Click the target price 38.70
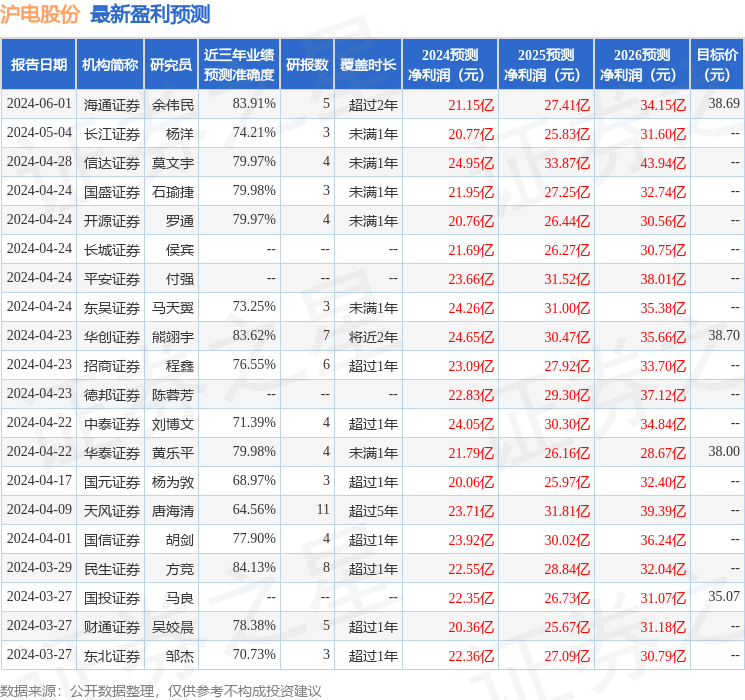745x700 pixels. coord(724,335)
